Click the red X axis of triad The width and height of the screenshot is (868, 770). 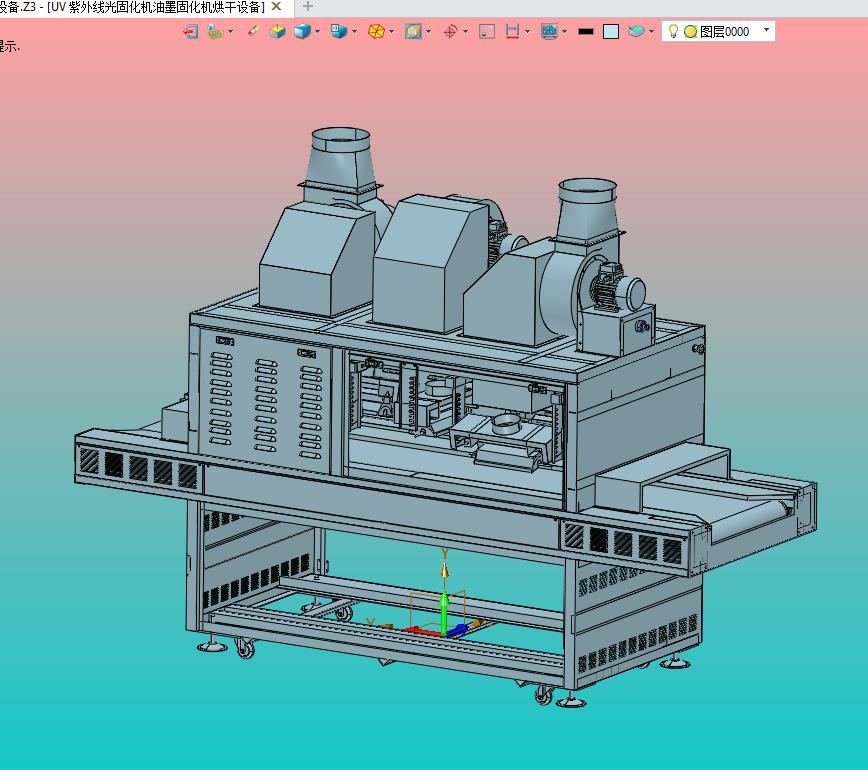421,630
